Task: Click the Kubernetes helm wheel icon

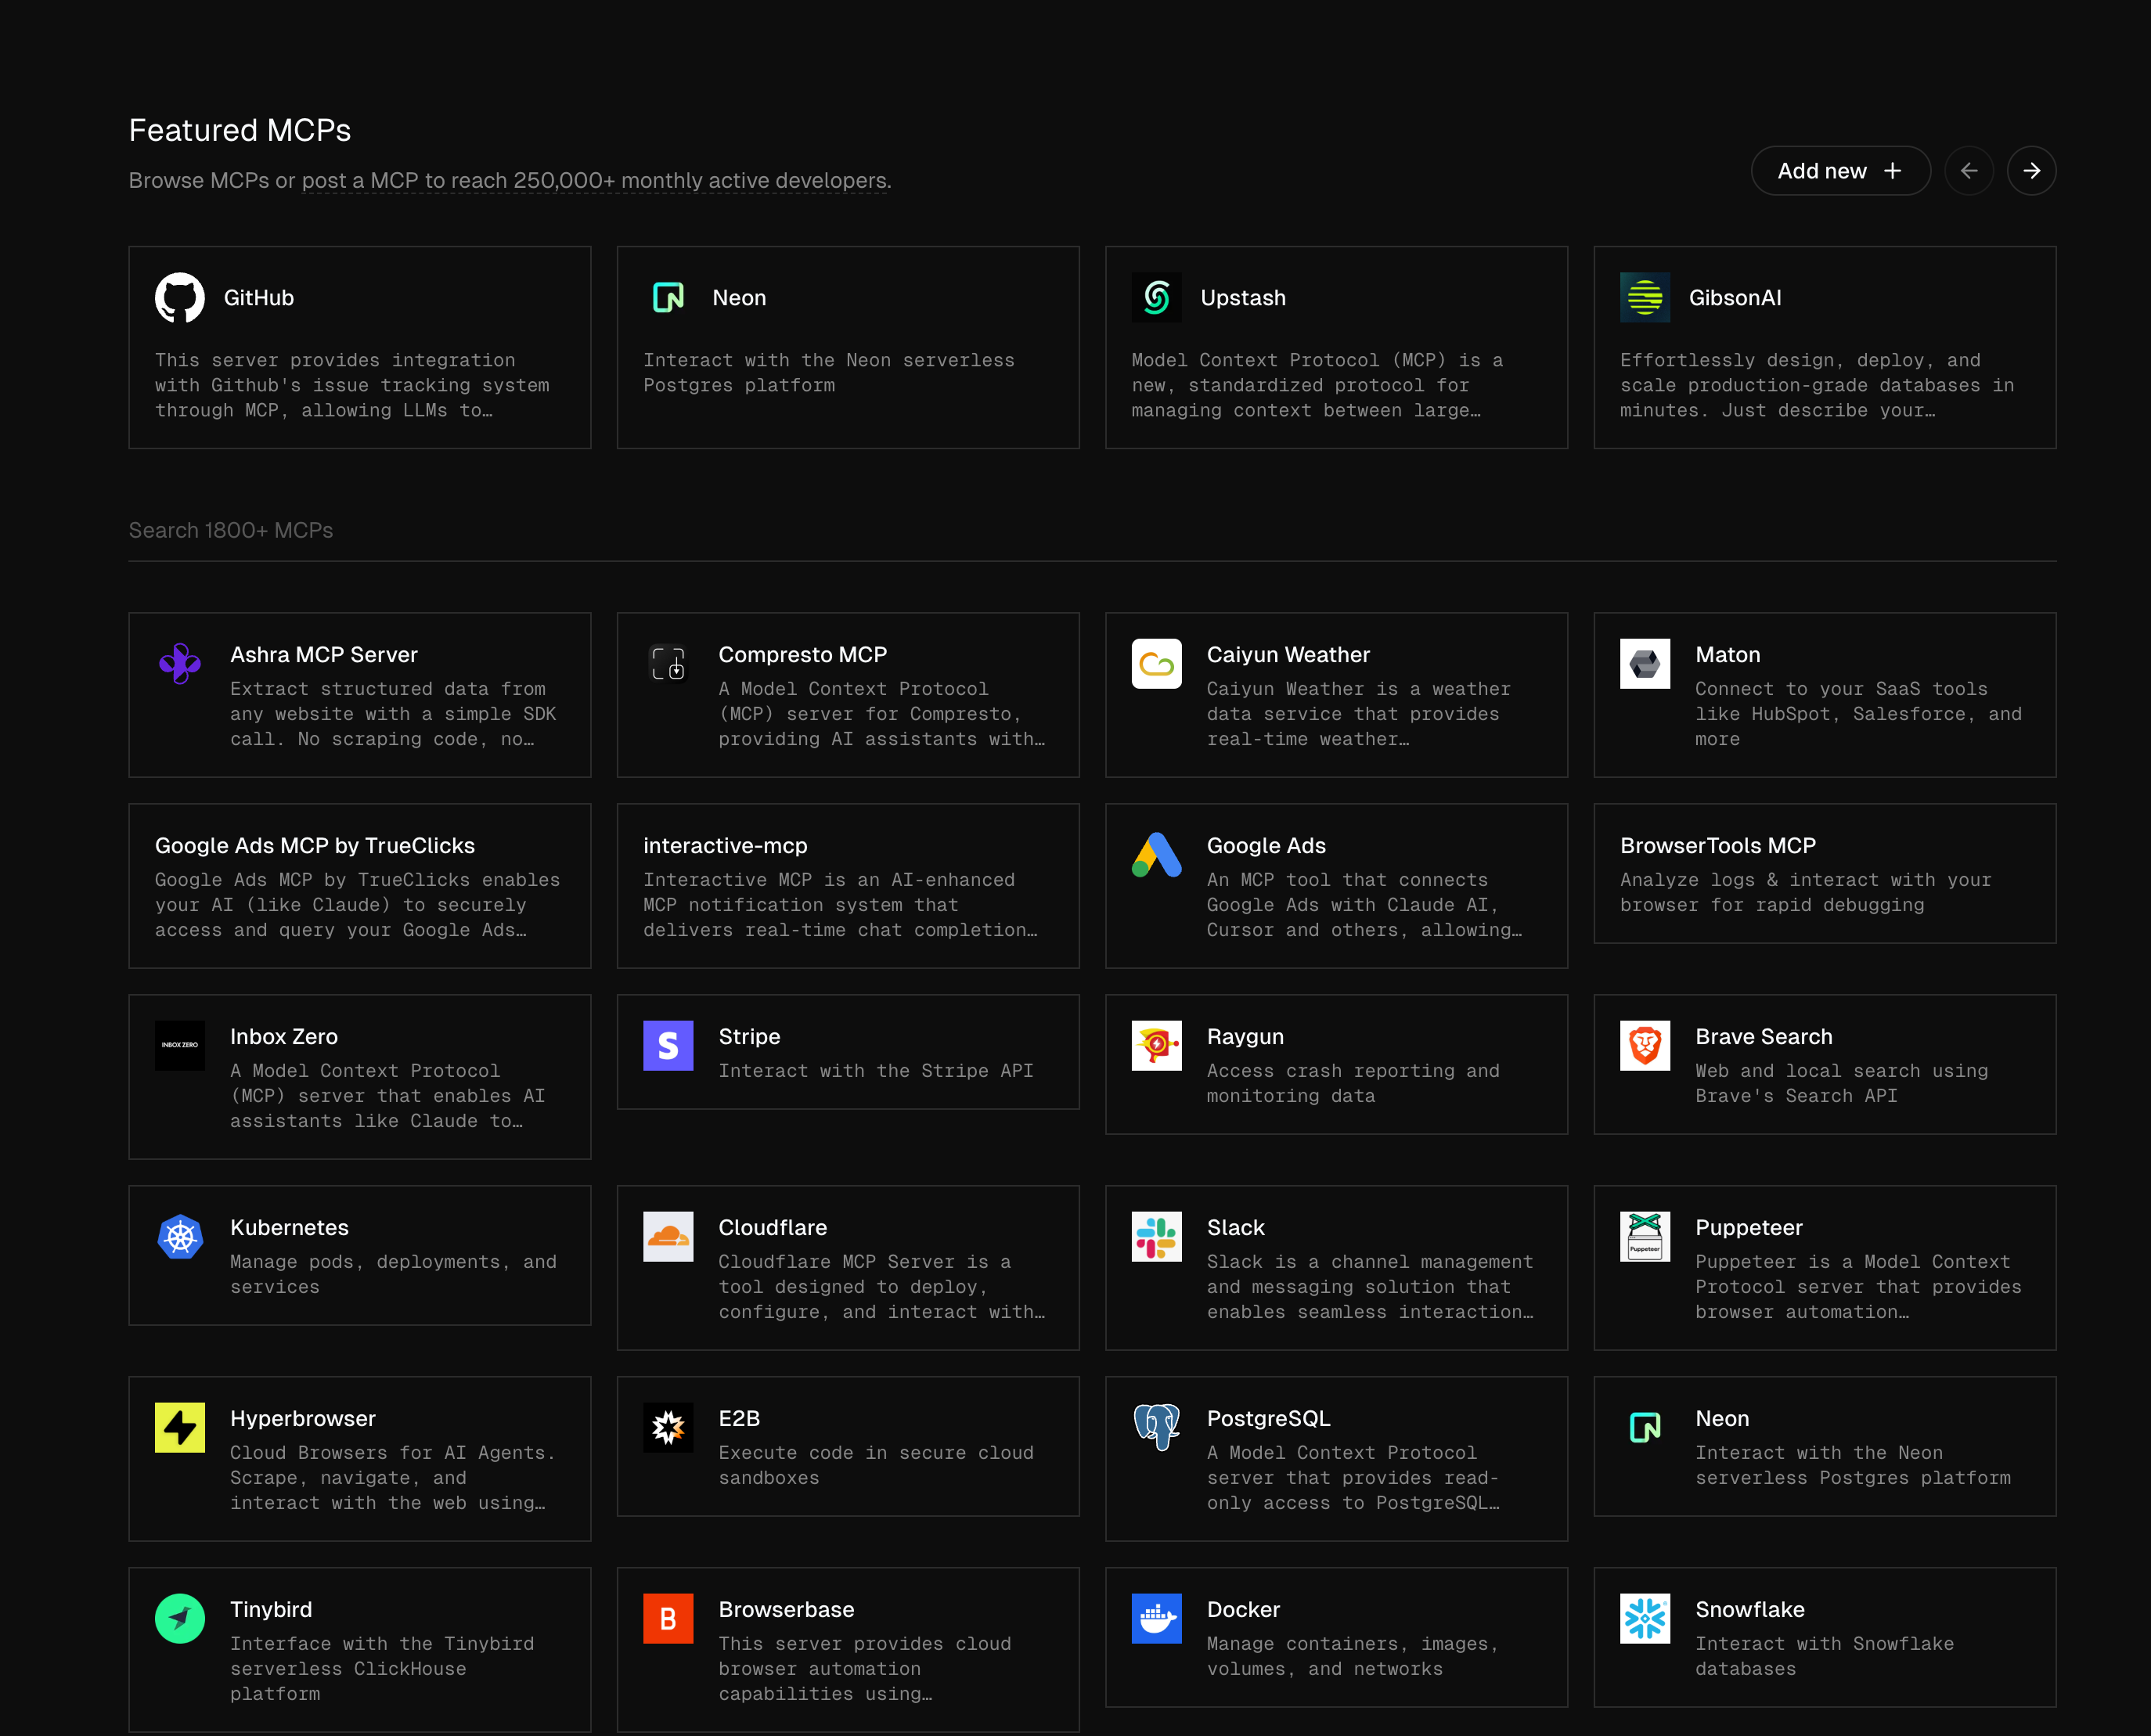Action: (180, 1237)
